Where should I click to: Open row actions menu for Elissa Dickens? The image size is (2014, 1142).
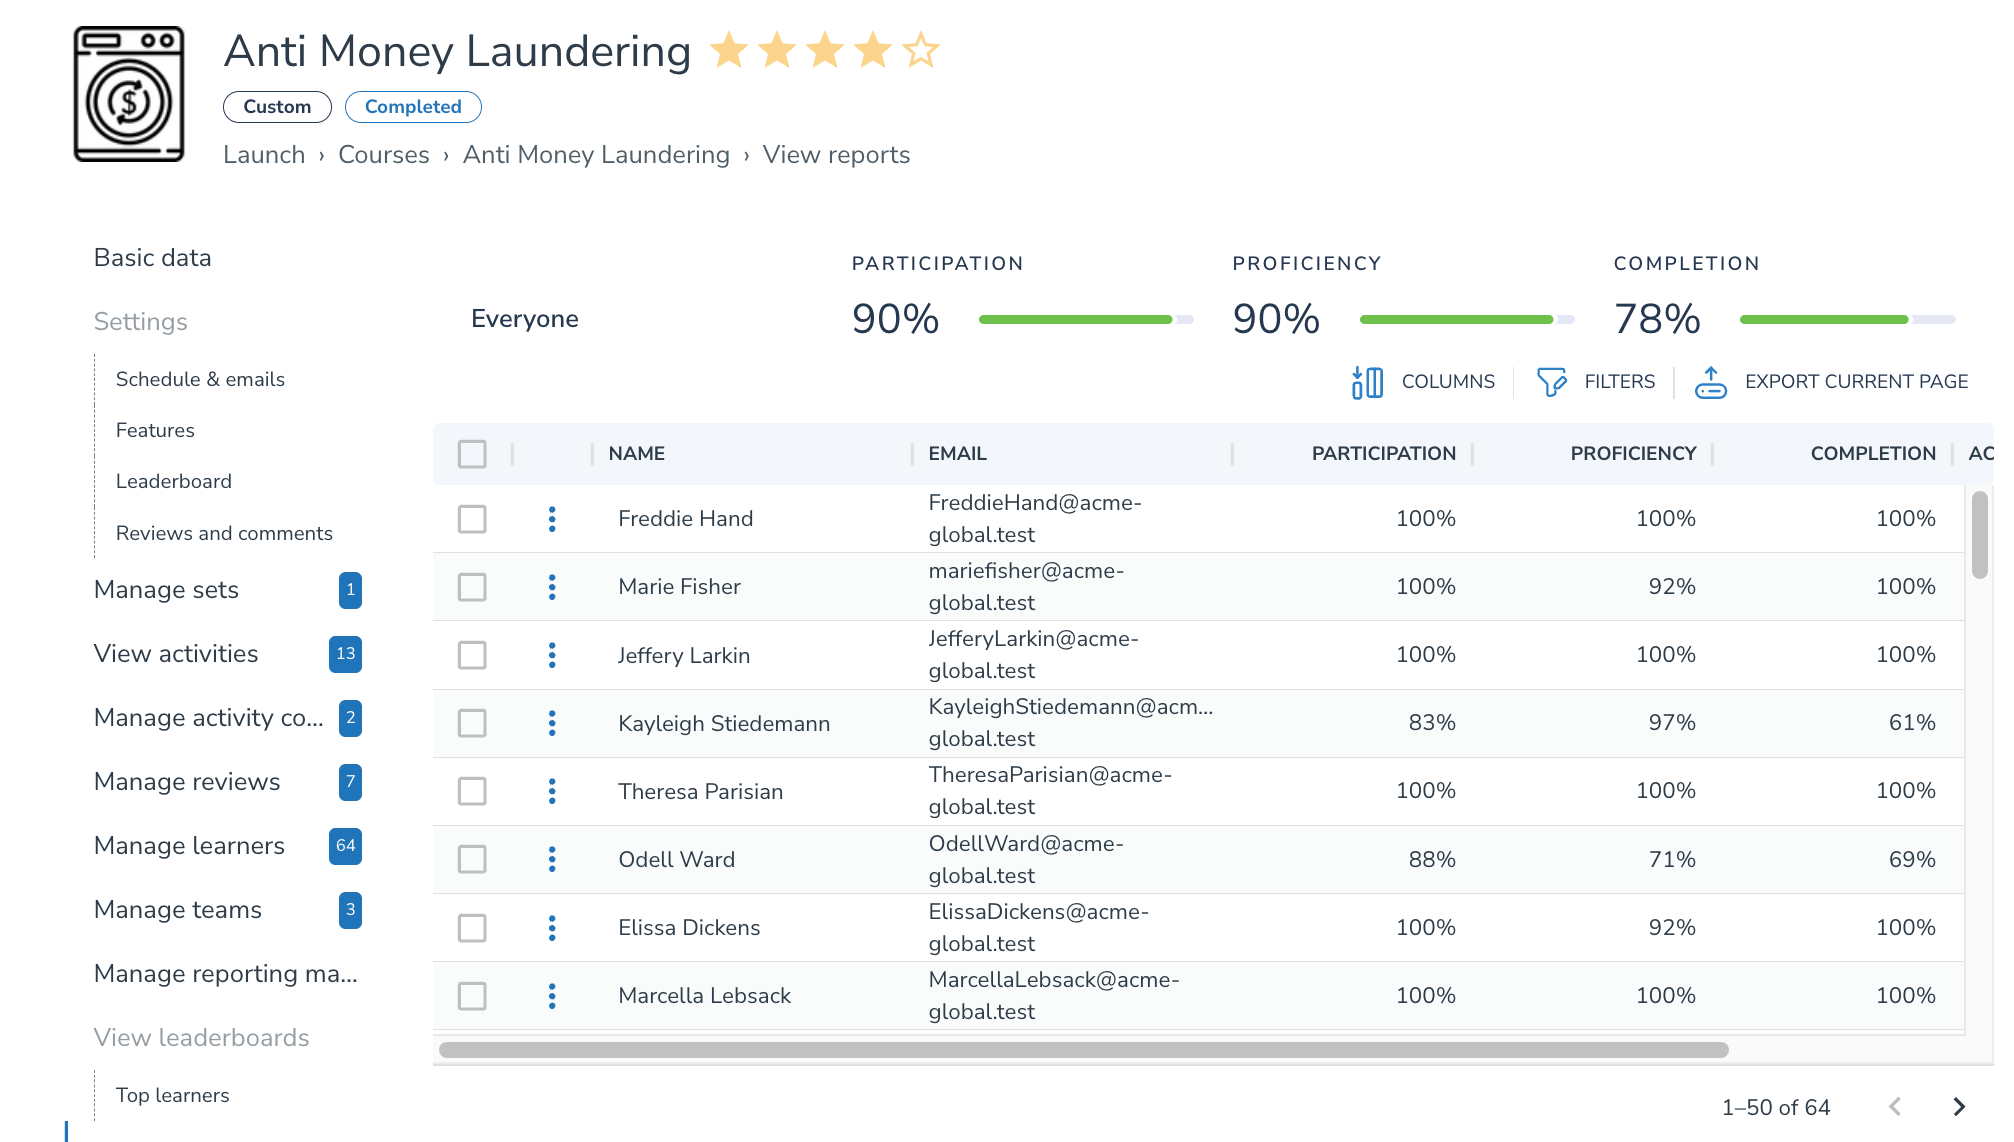(552, 928)
